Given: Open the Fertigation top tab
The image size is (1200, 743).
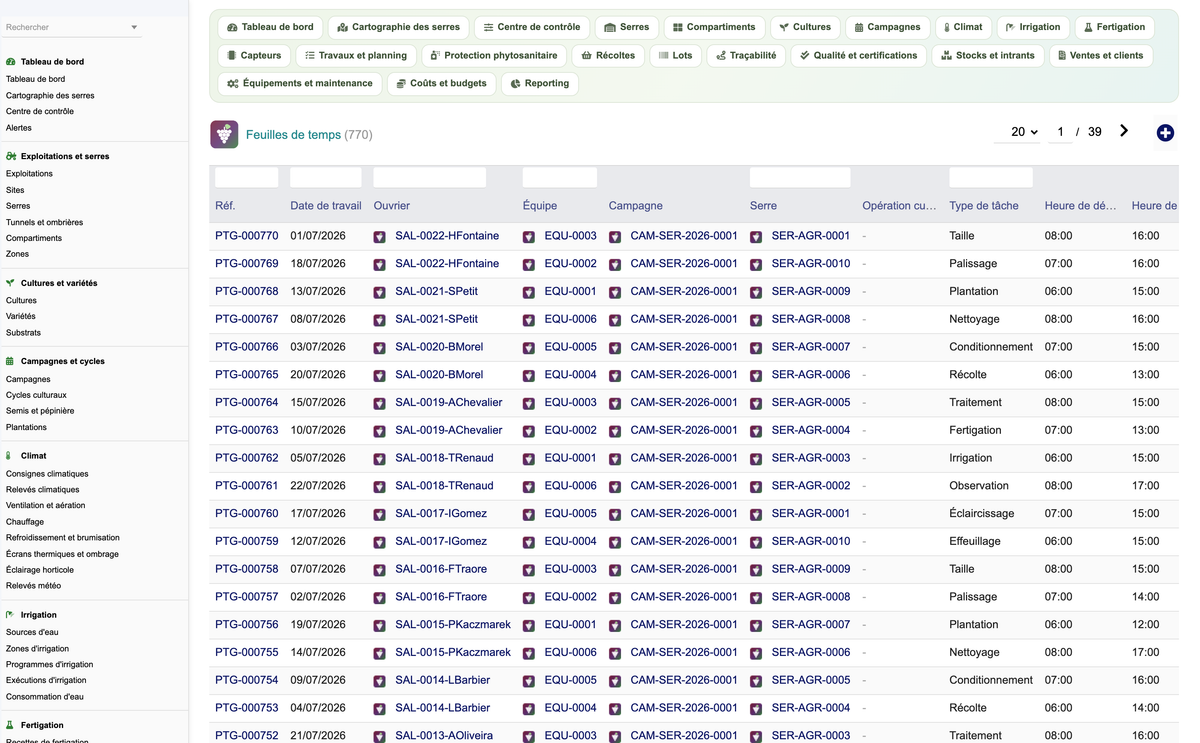Looking at the screenshot, I should click(x=1114, y=27).
